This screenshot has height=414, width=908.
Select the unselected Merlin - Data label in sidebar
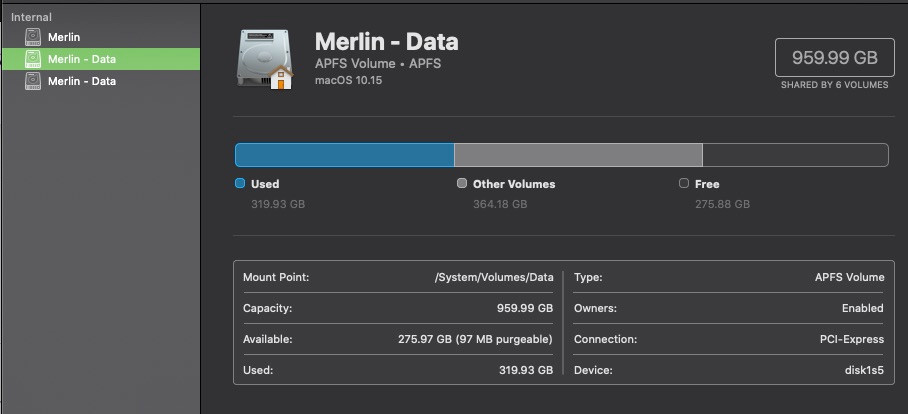(x=82, y=82)
